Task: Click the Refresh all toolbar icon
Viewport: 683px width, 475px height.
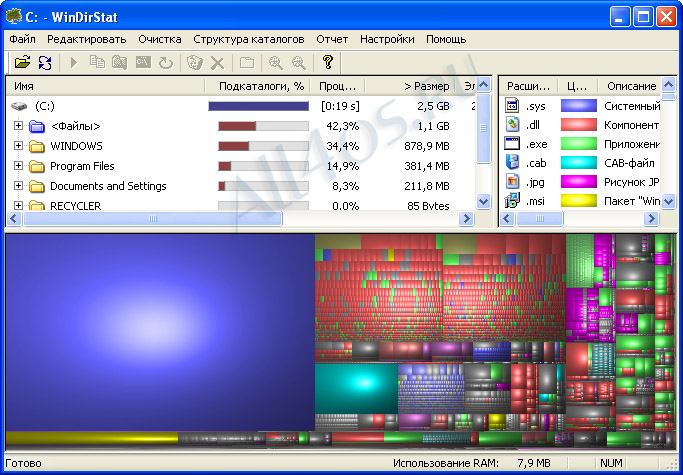Action: click(45, 63)
